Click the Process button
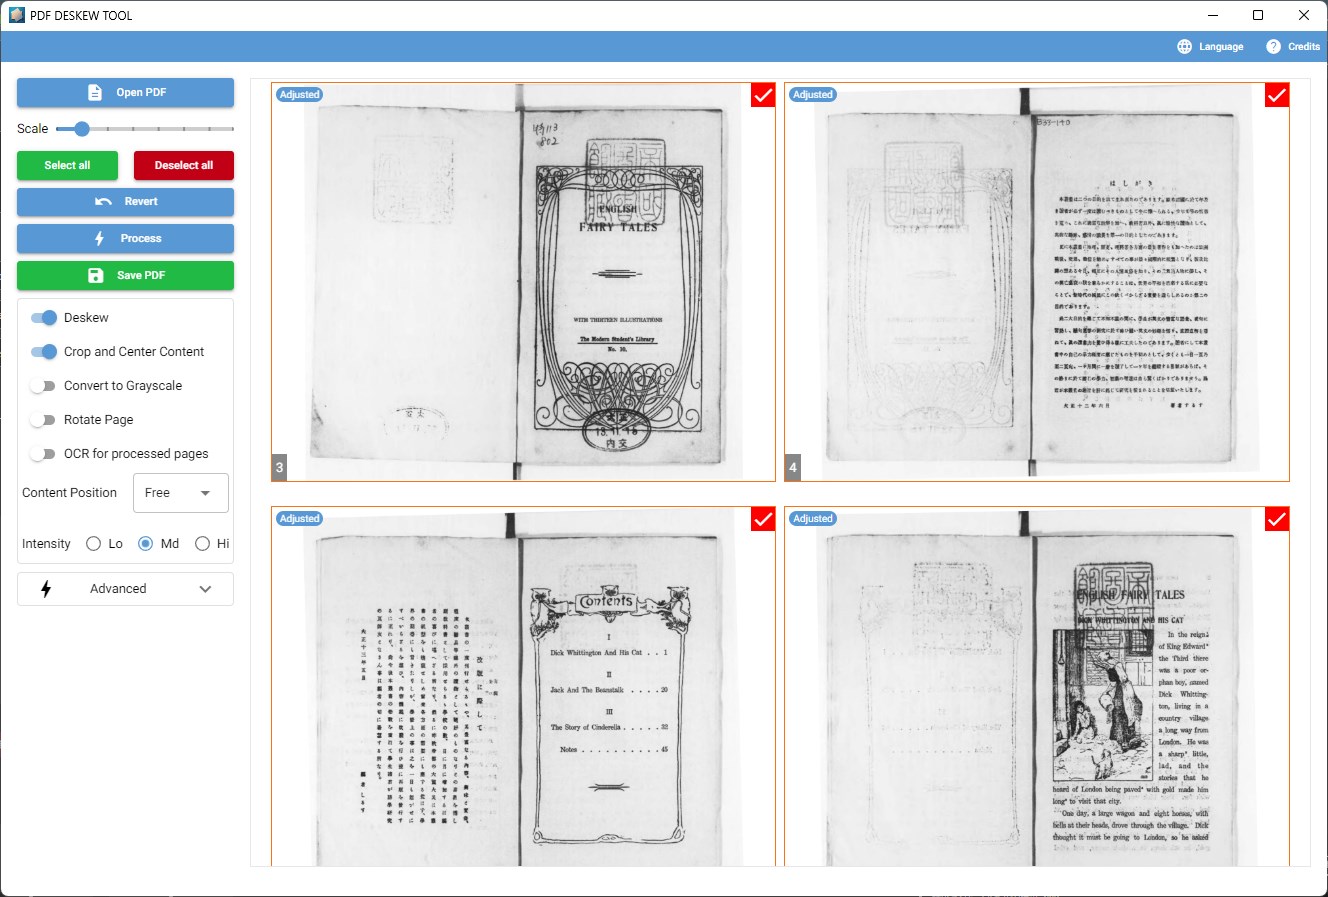 (x=125, y=238)
